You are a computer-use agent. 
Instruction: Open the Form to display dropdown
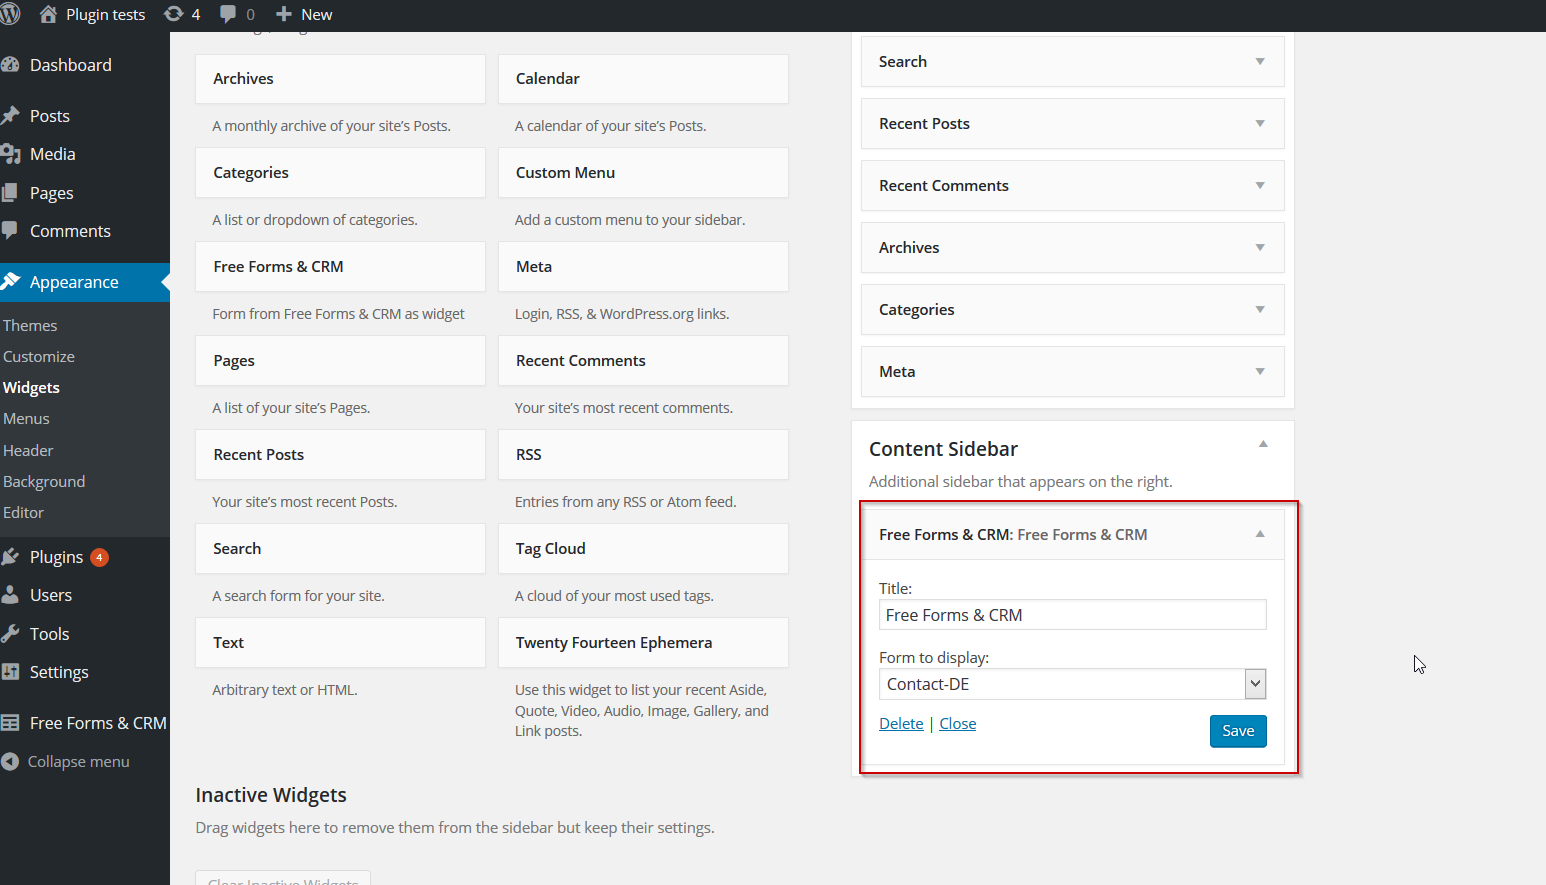point(1072,684)
